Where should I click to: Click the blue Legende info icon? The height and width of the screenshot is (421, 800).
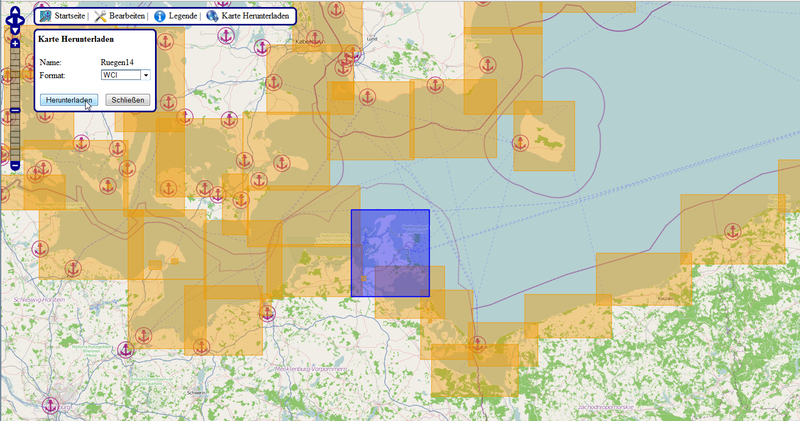pos(159,16)
